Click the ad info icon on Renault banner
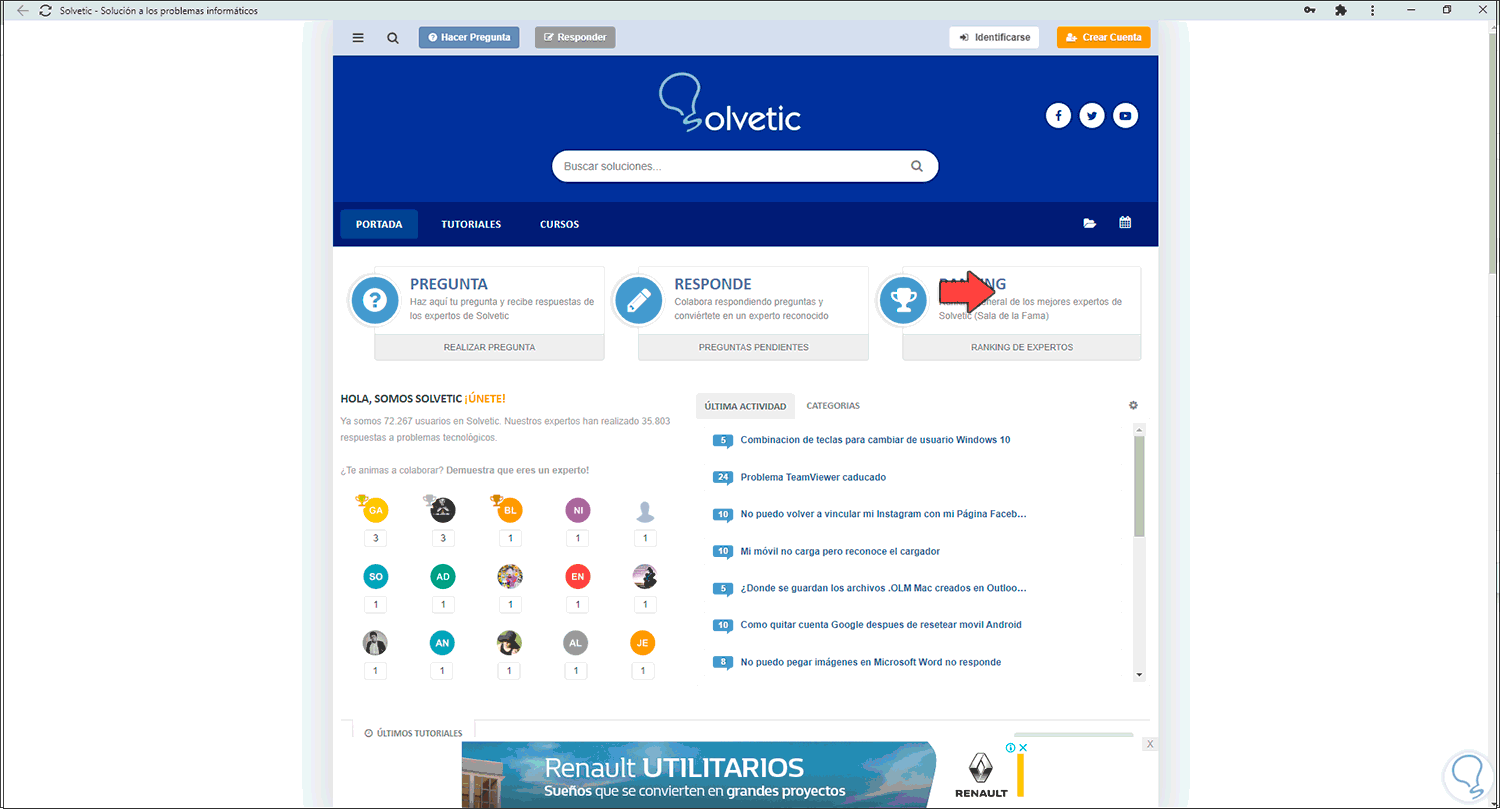Screen dimensions: 1500x809 click(x=1010, y=748)
